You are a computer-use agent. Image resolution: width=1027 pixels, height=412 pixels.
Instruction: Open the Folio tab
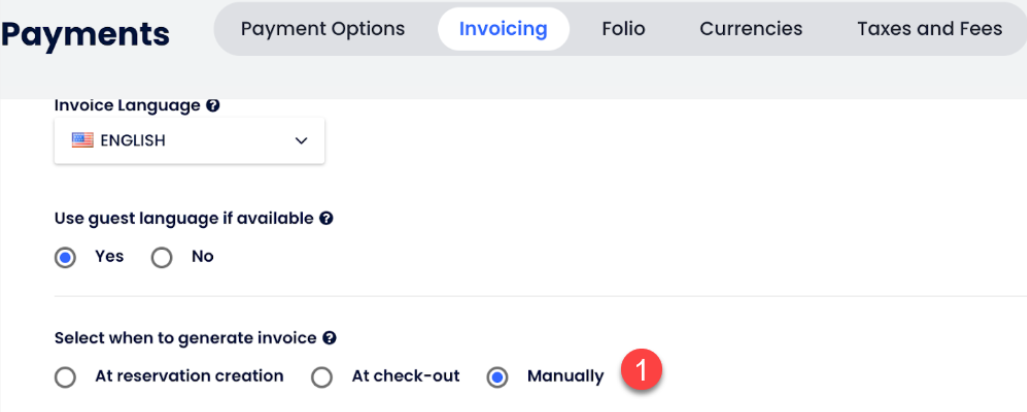click(x=623, y=29)
